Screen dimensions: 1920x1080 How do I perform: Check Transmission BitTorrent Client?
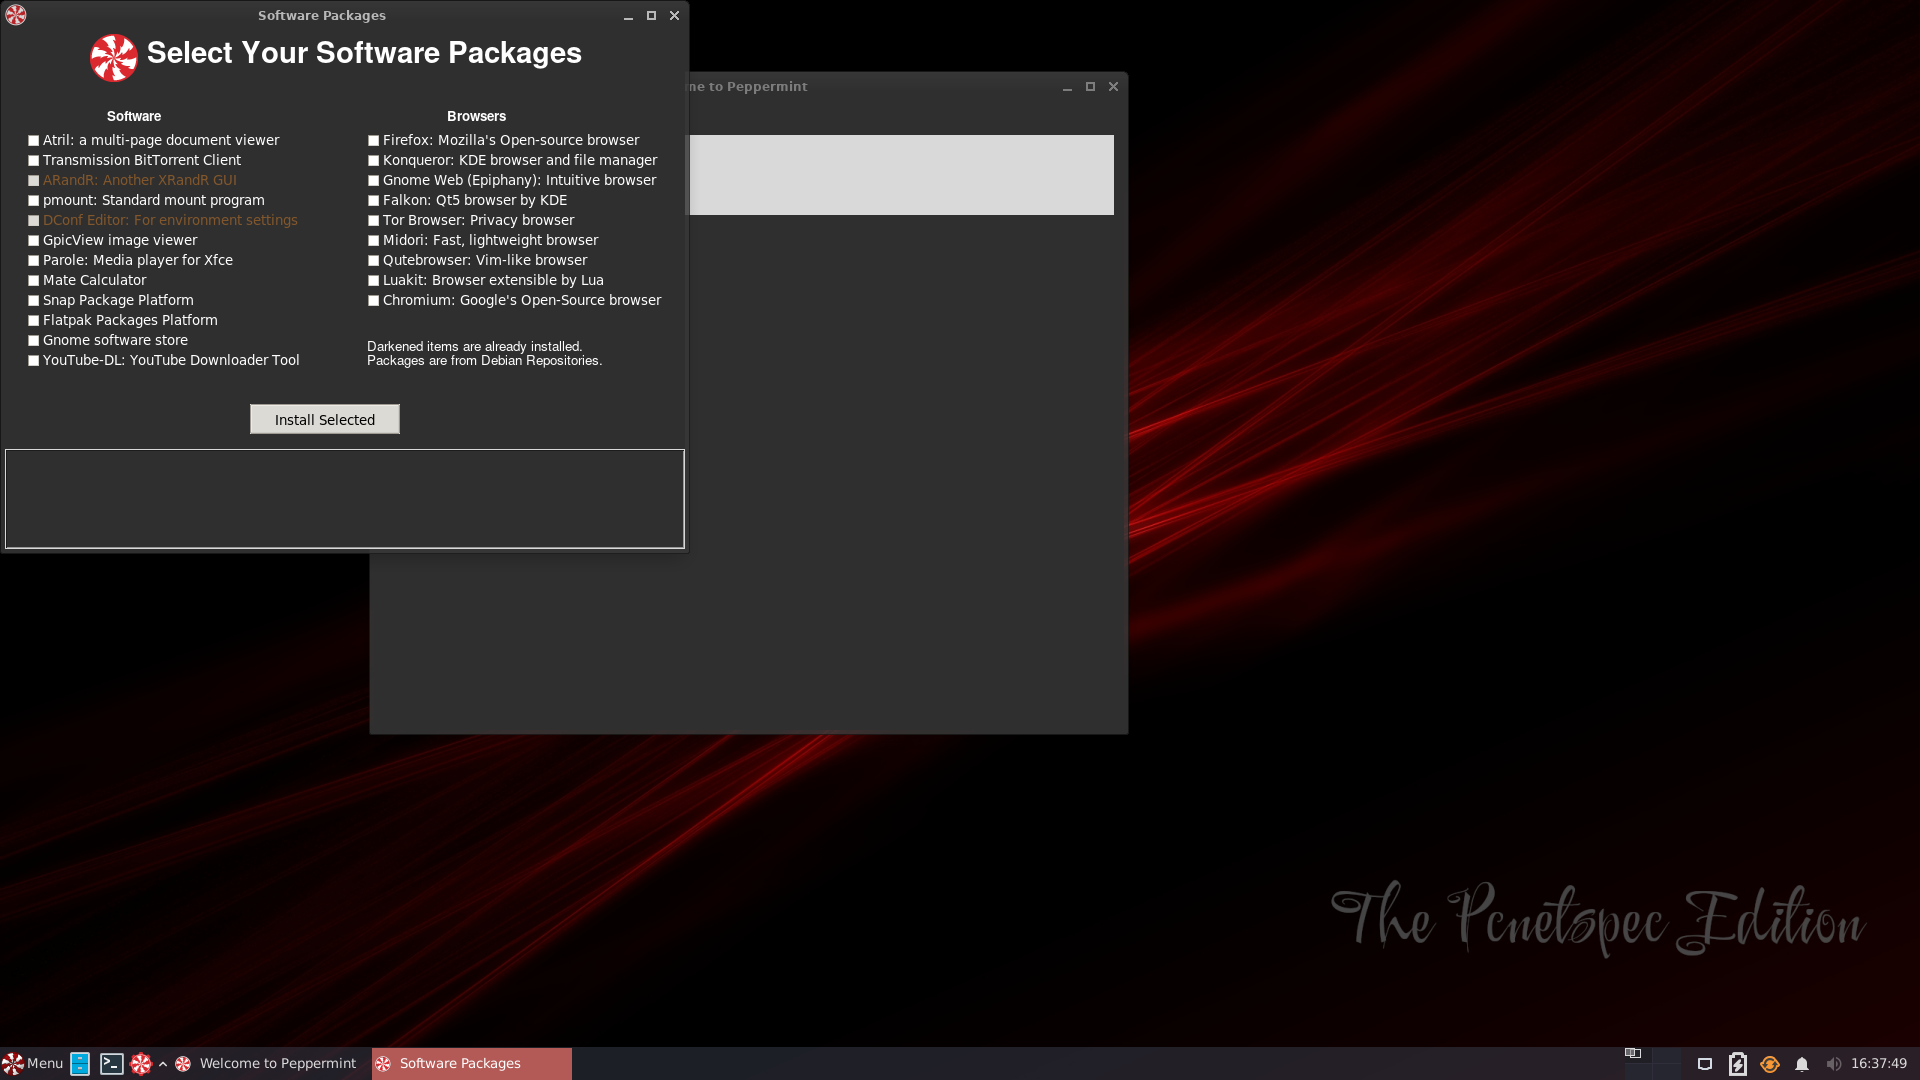tap(34, 161)
